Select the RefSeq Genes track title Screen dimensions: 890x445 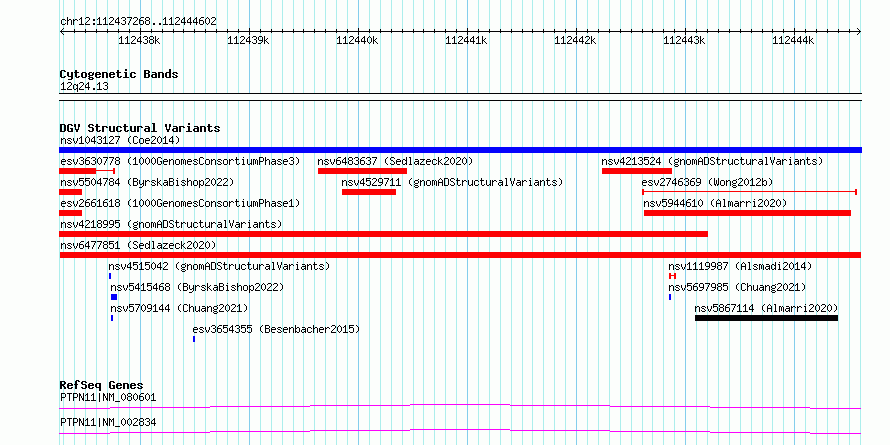pyautogui.click(x=101, y=386)
